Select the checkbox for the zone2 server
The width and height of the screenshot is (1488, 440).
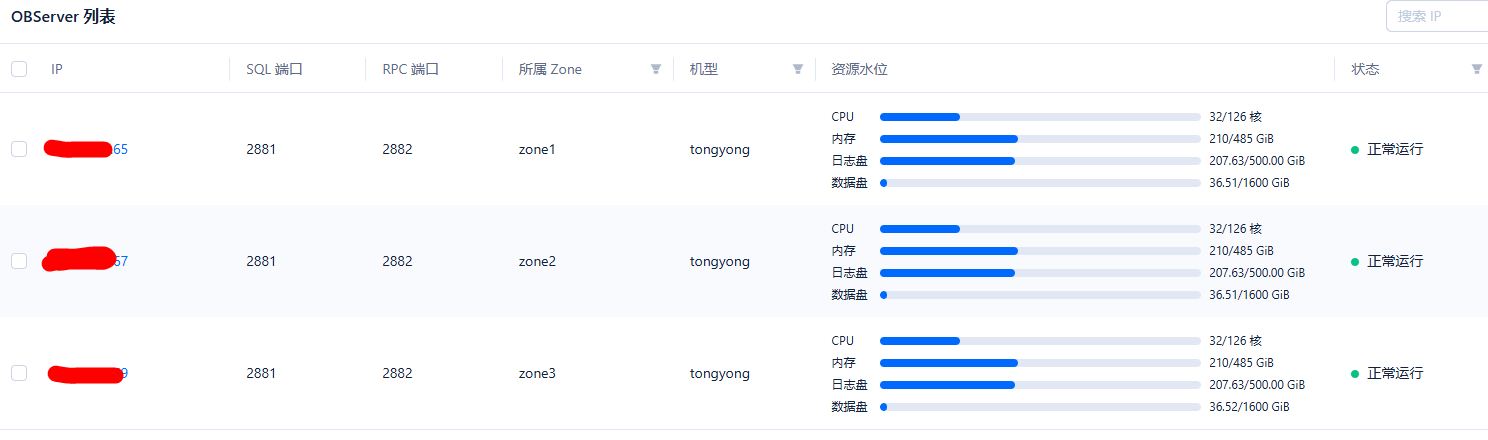(x=19, y=261)
